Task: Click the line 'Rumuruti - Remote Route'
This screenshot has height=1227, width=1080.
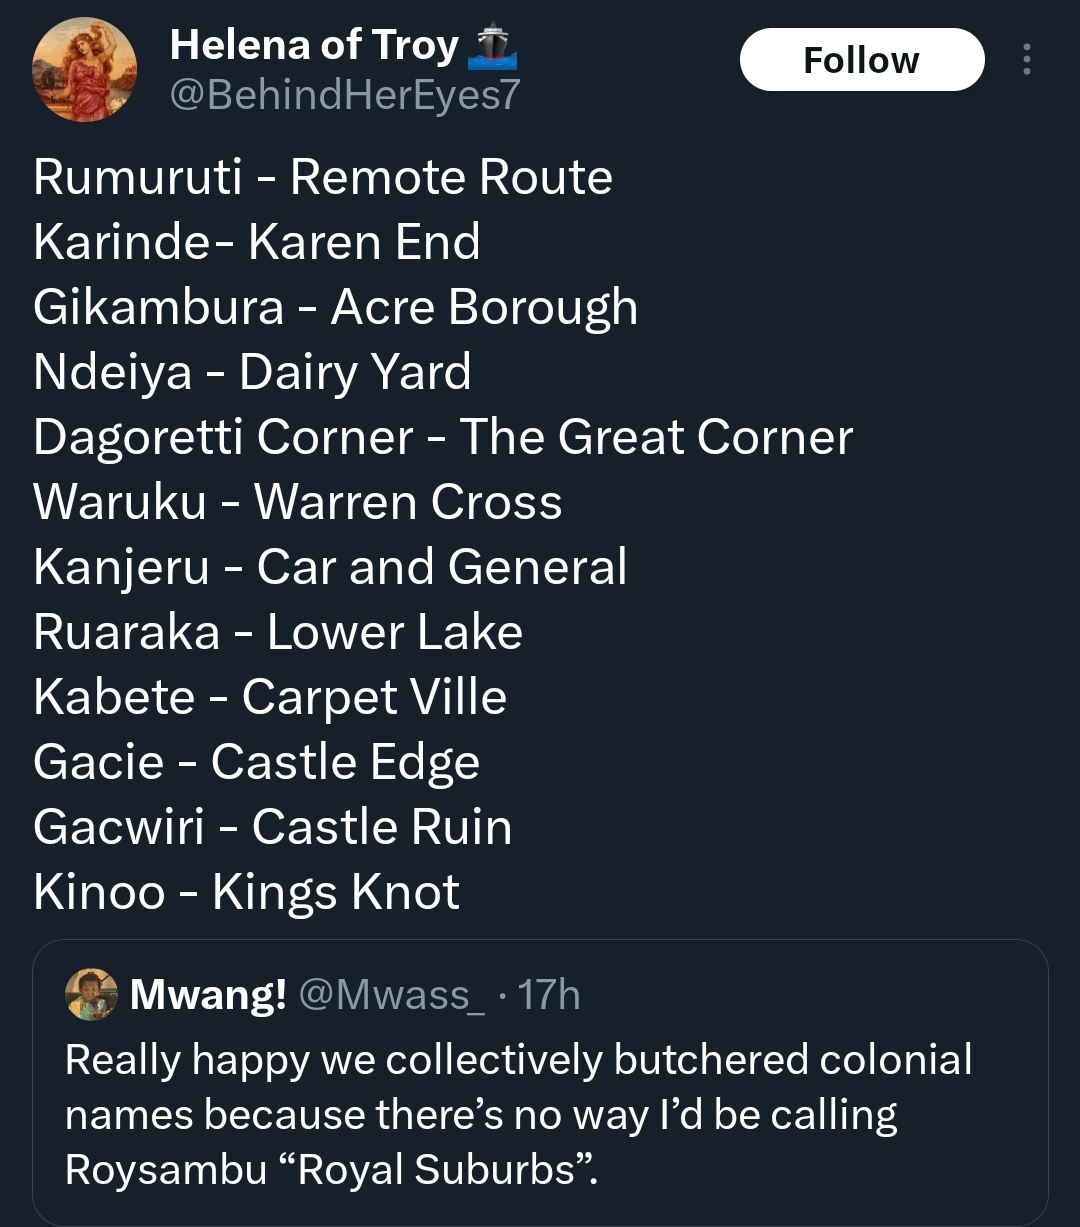Action: point(323,177)
